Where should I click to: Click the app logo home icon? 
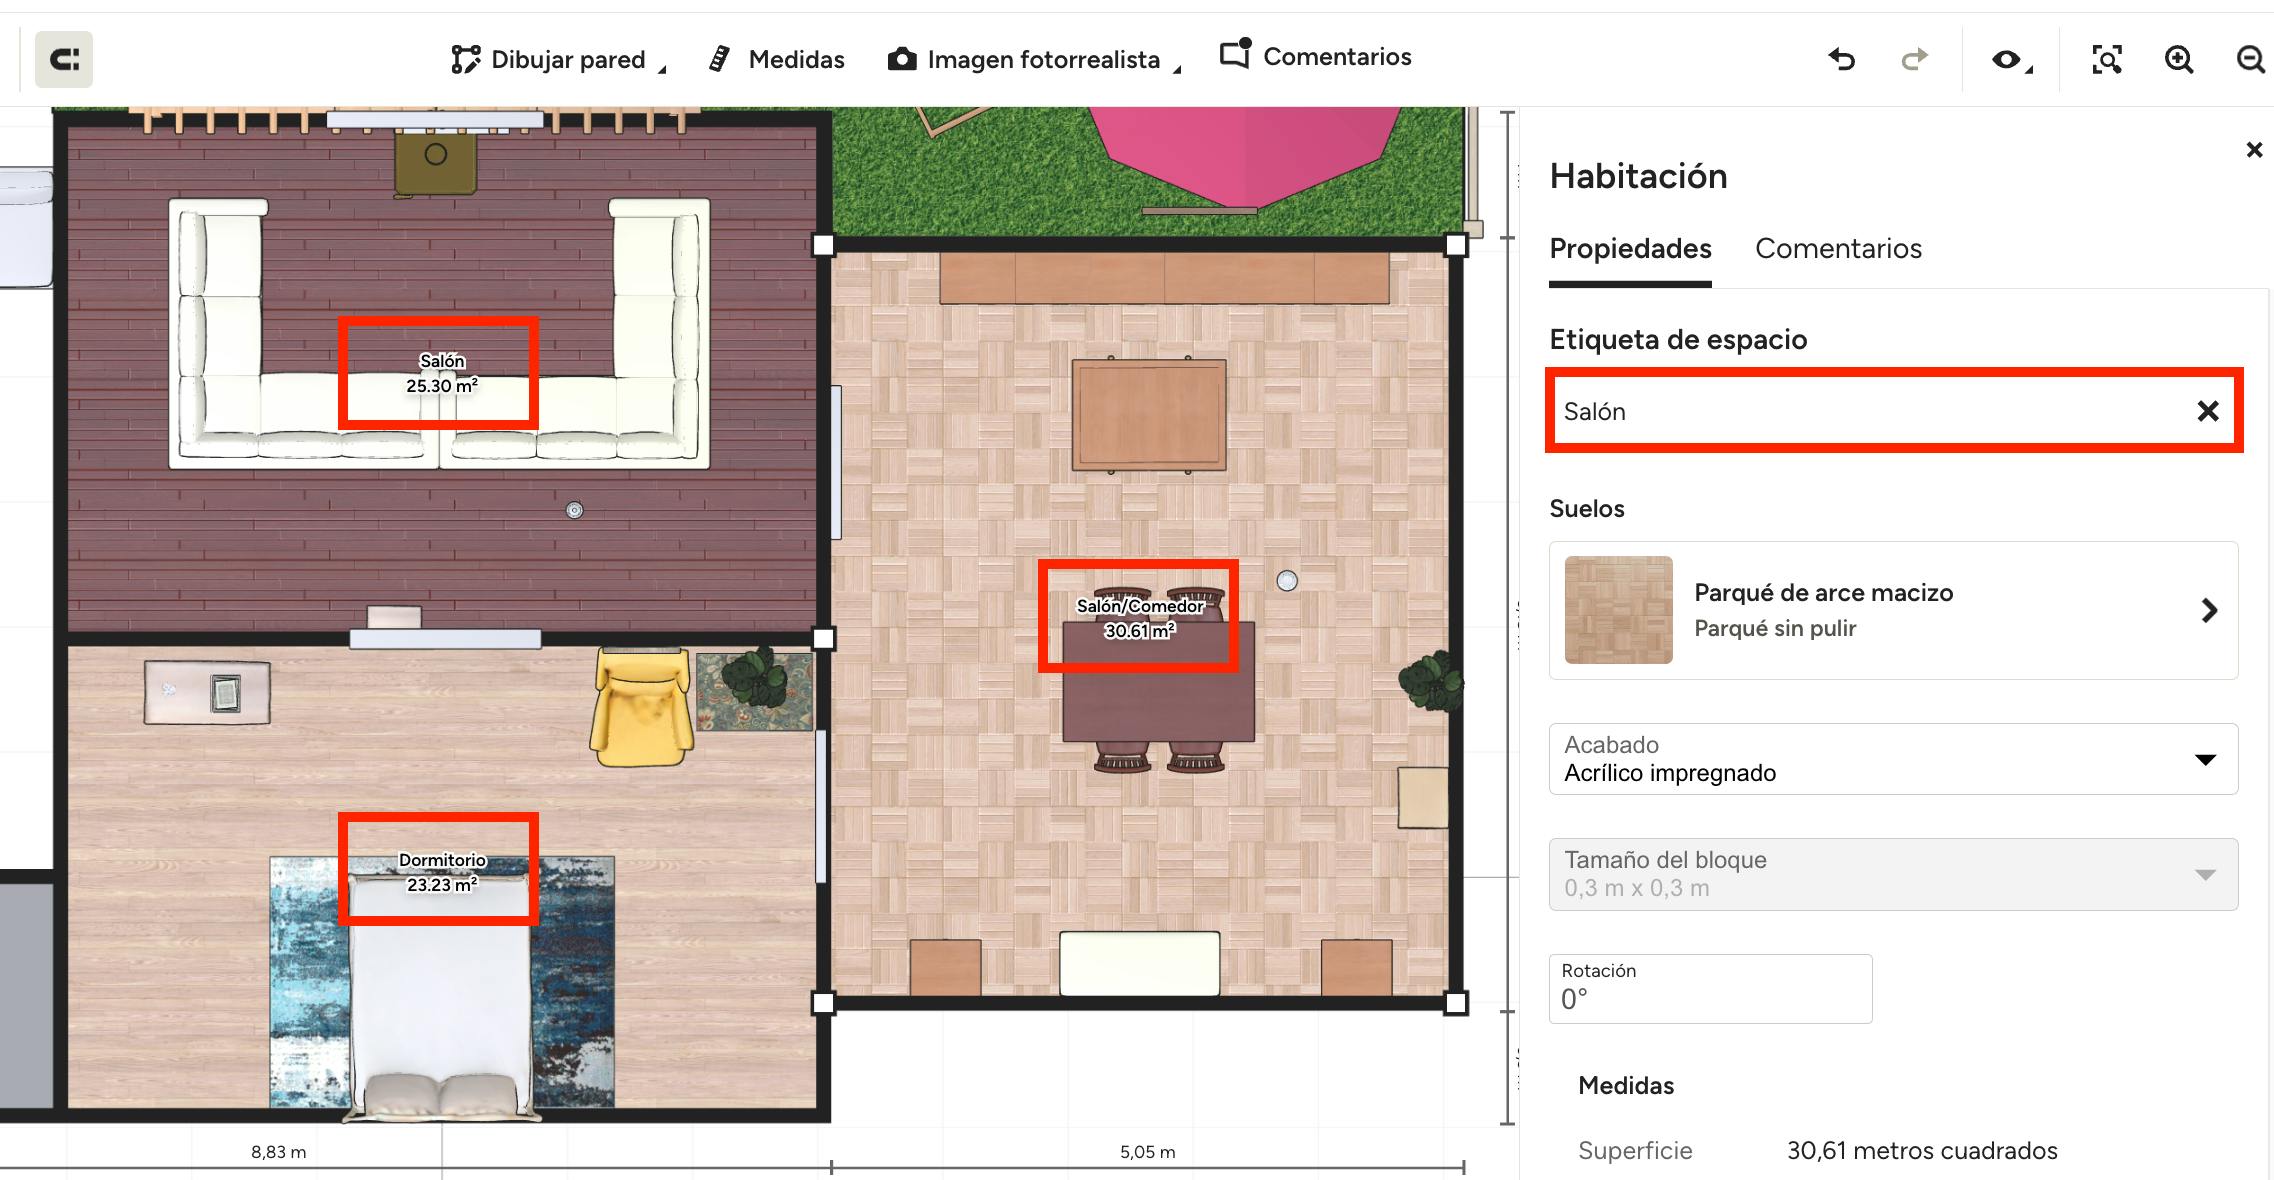[64, 60]
